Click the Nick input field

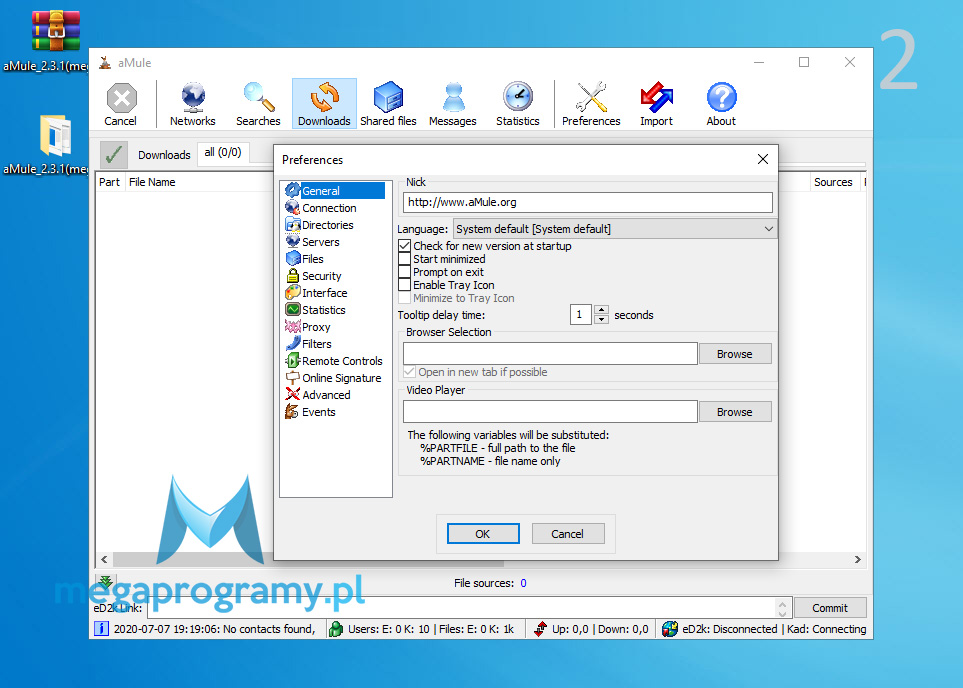[588, 202]
